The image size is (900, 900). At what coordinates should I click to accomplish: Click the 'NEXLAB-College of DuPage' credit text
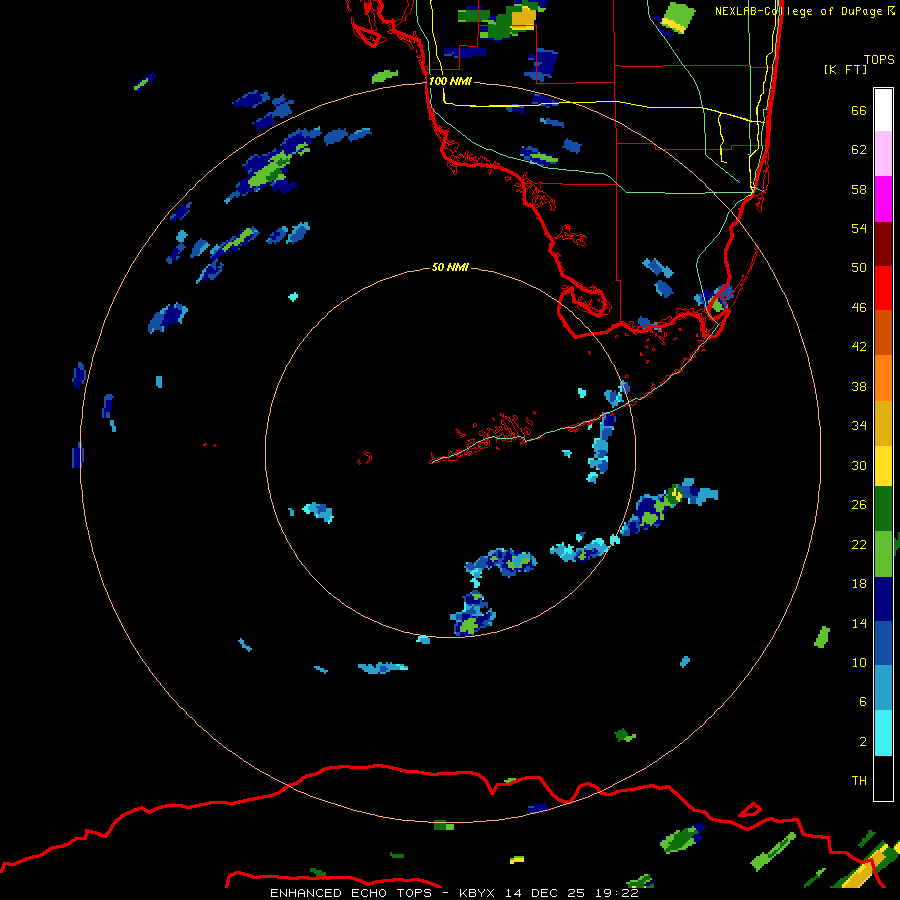(x=798, y=11)
